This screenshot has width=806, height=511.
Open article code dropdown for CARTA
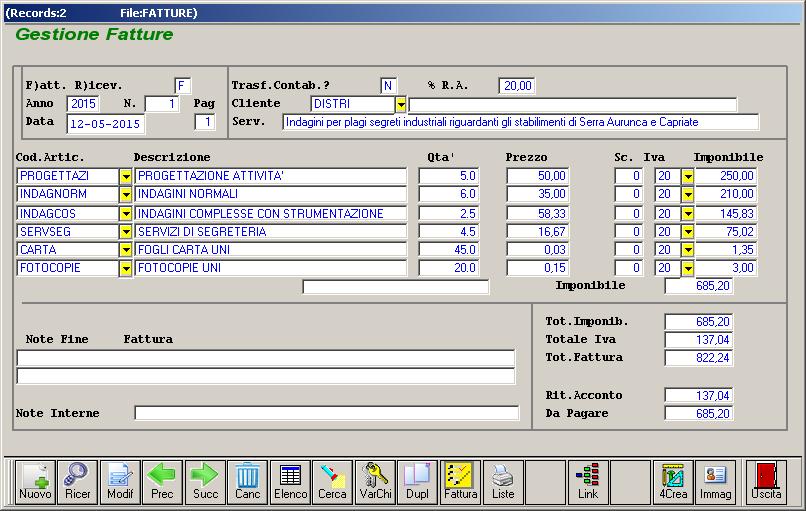(x=125, y=250)
